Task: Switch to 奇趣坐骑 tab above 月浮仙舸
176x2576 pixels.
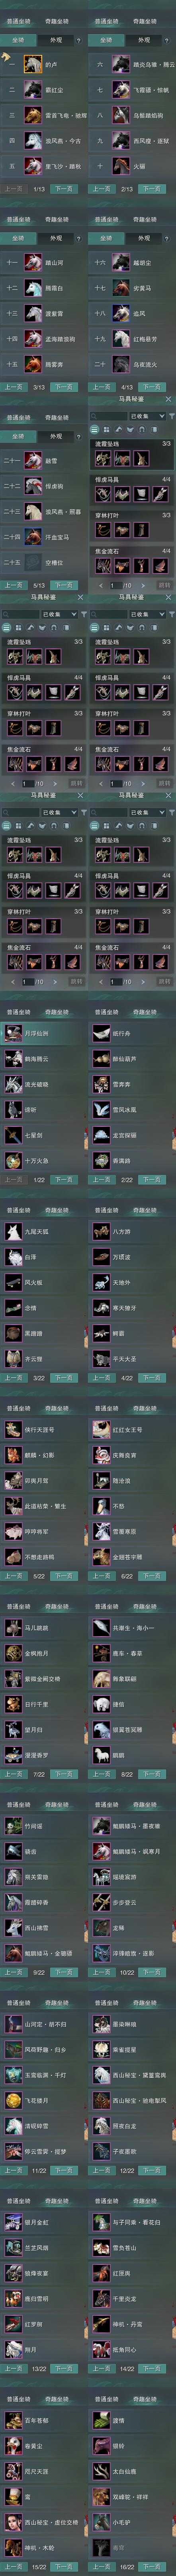Action: click(x=57, y=1012)
